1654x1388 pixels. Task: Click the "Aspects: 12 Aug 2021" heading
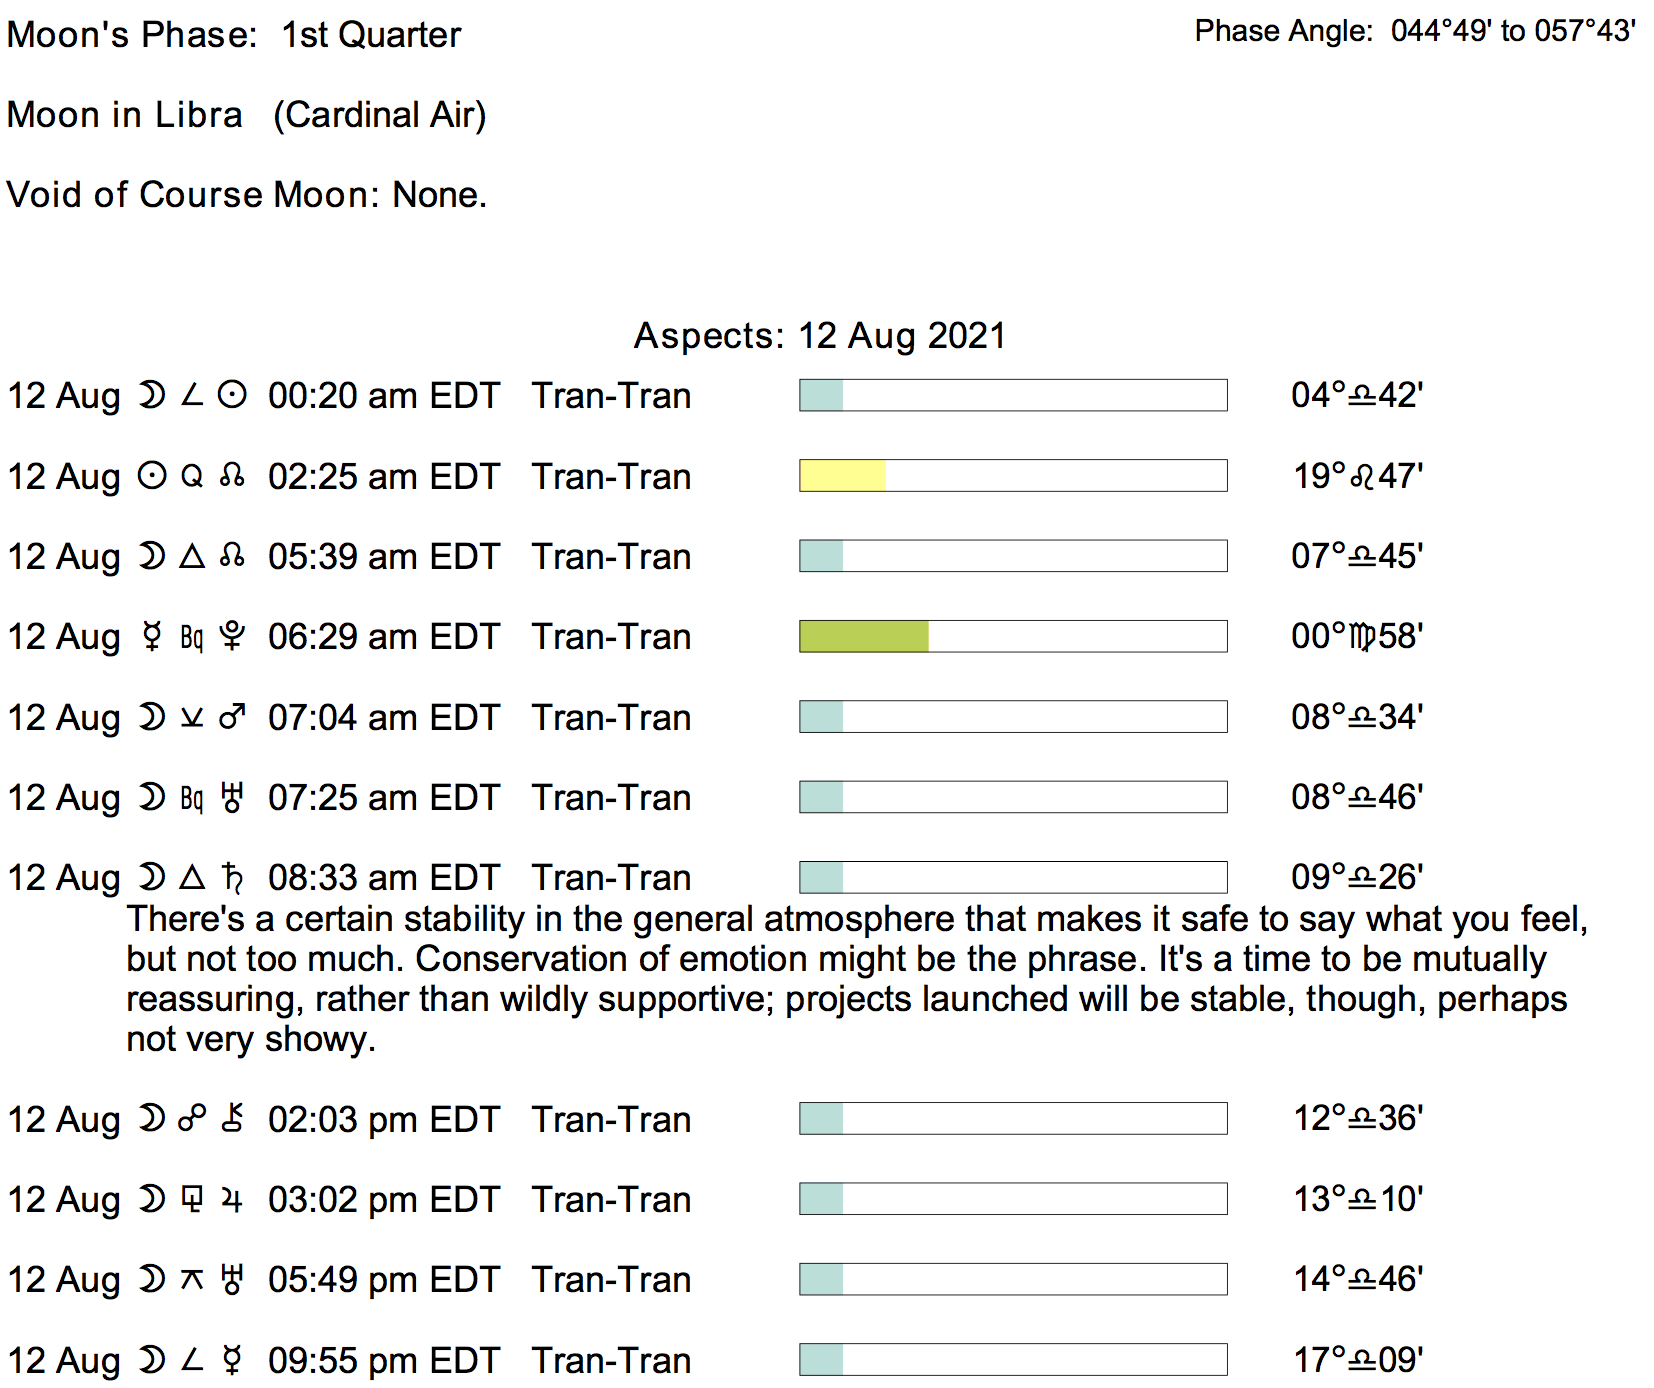(819, 336)
